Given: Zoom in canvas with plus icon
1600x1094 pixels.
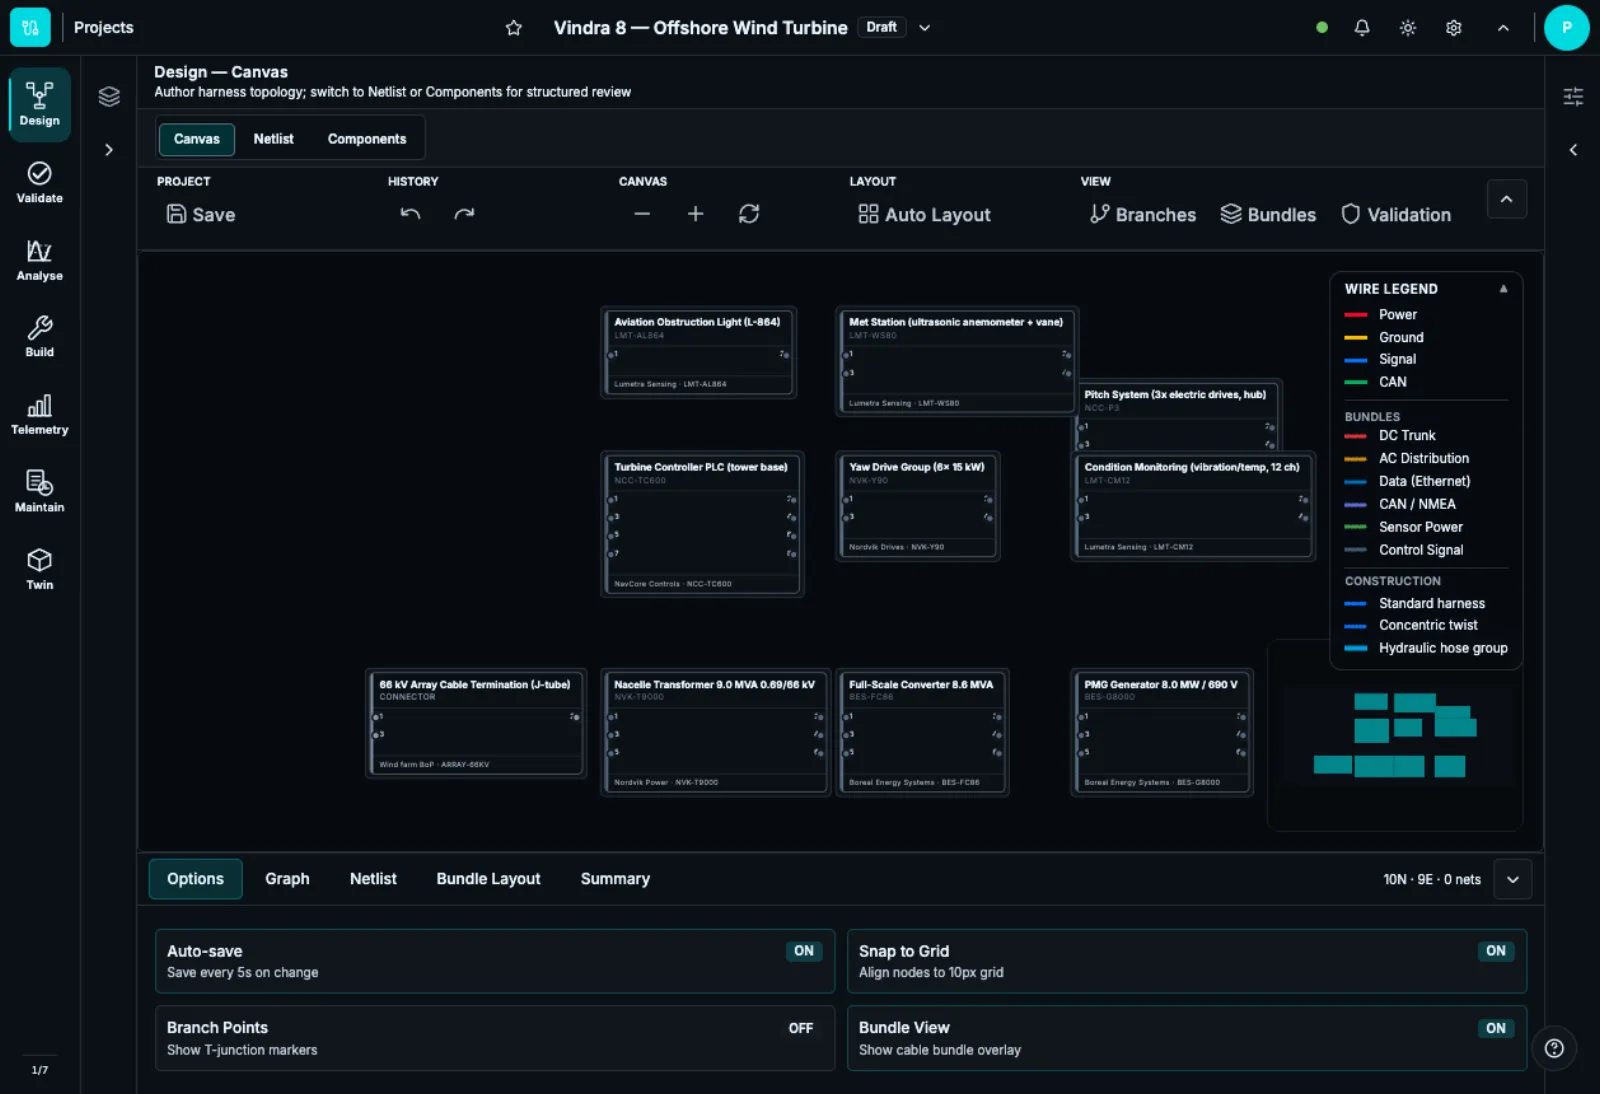Looking at the screenshot, I should click(696, 214).
